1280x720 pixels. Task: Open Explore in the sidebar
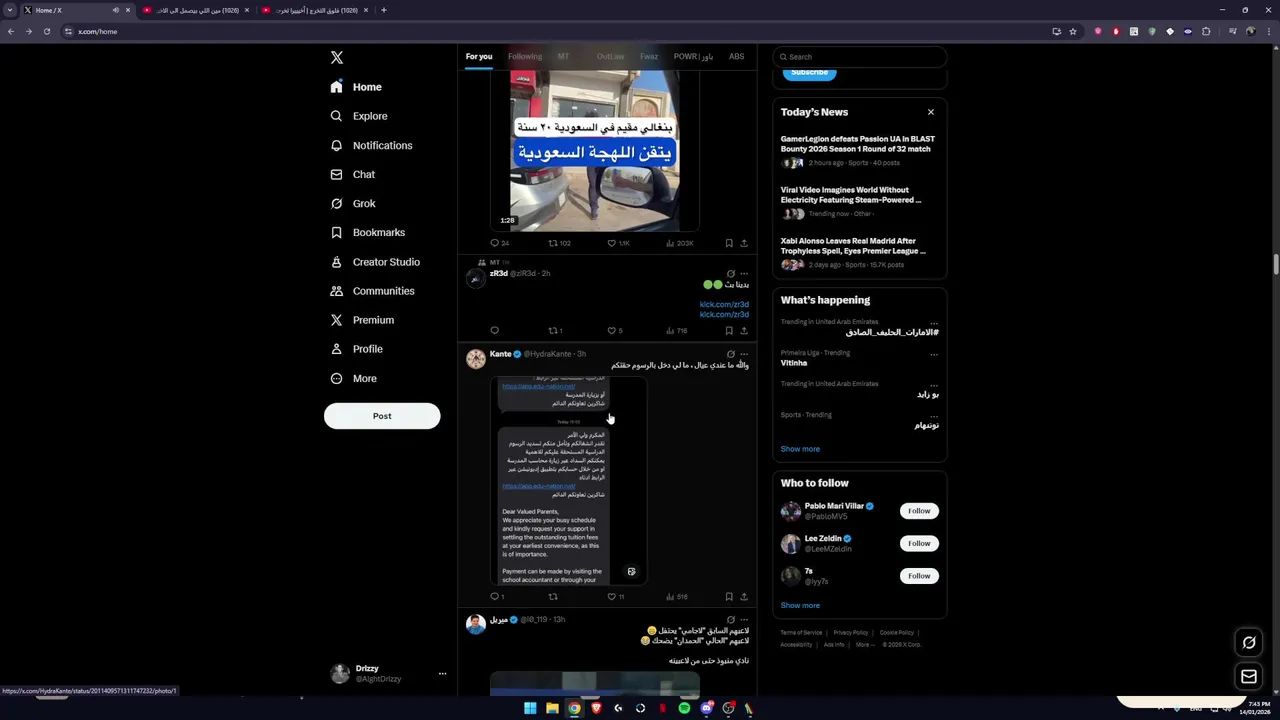(359, 116)
